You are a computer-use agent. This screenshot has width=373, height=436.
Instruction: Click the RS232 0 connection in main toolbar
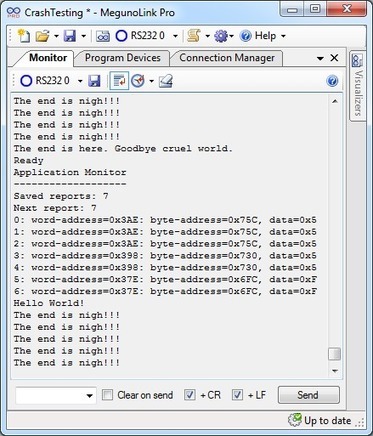click(x=140, y=36)
